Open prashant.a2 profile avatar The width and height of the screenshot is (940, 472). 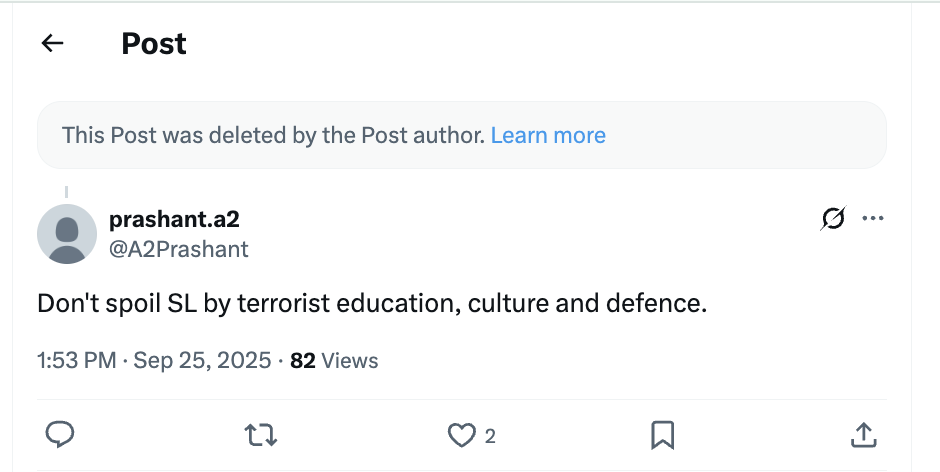tap(67, 234)
